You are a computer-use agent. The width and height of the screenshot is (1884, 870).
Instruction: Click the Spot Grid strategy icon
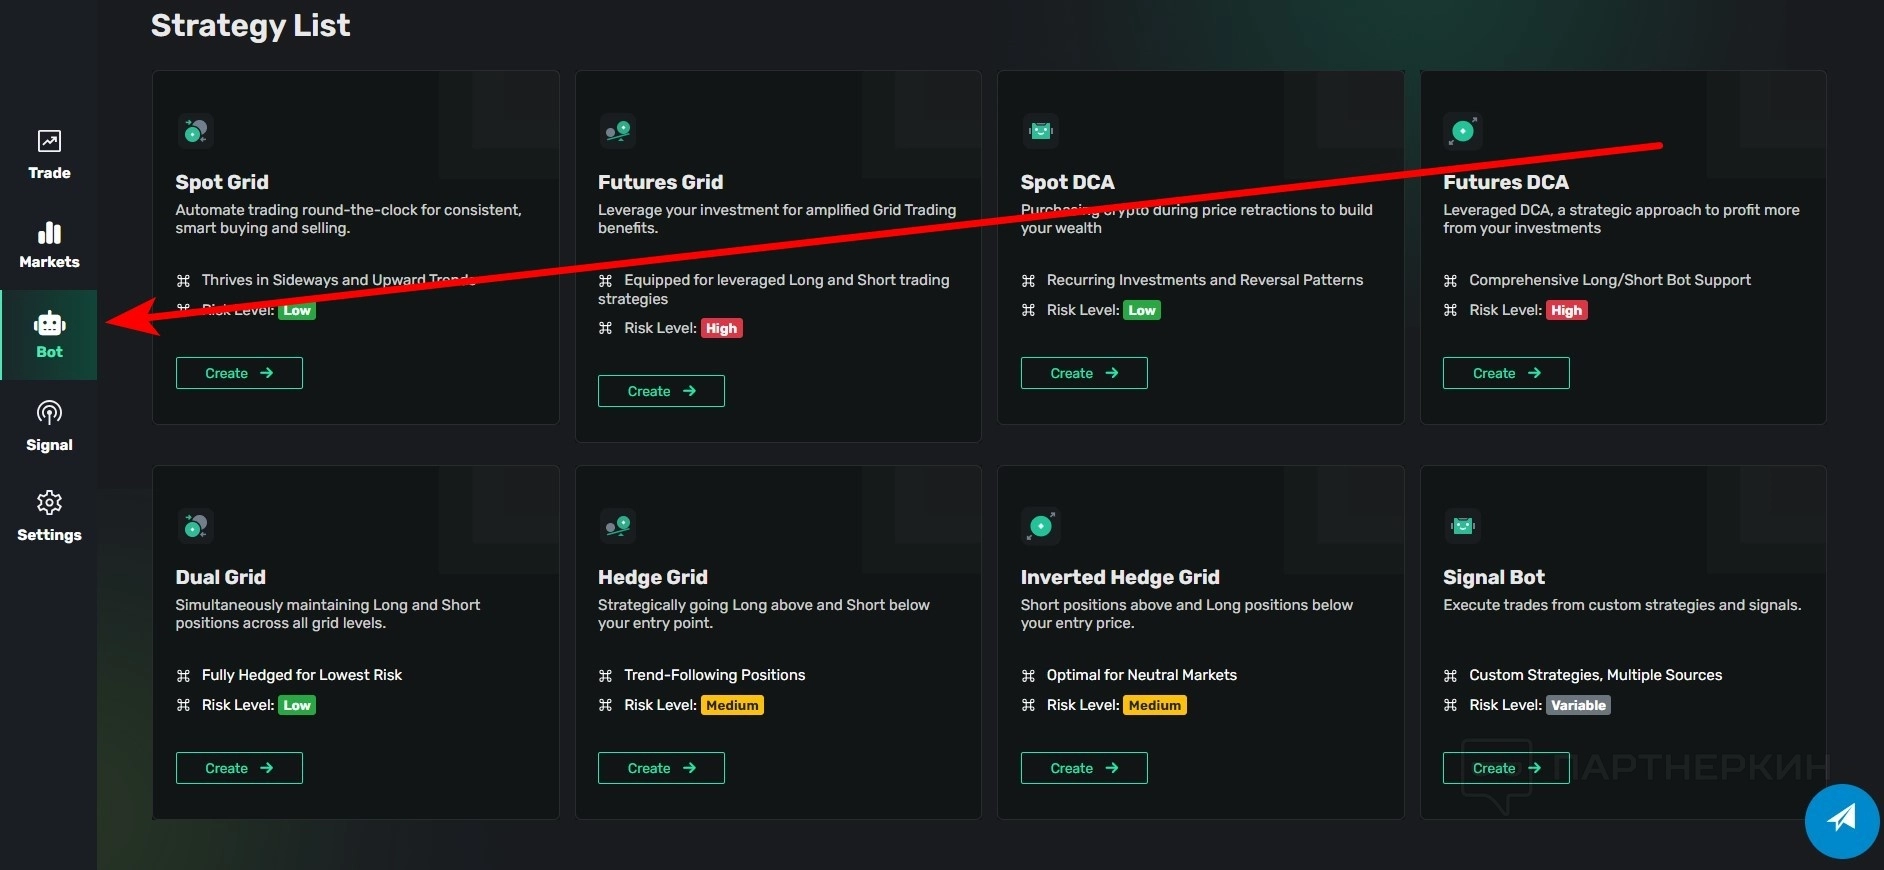pos(195,131)
